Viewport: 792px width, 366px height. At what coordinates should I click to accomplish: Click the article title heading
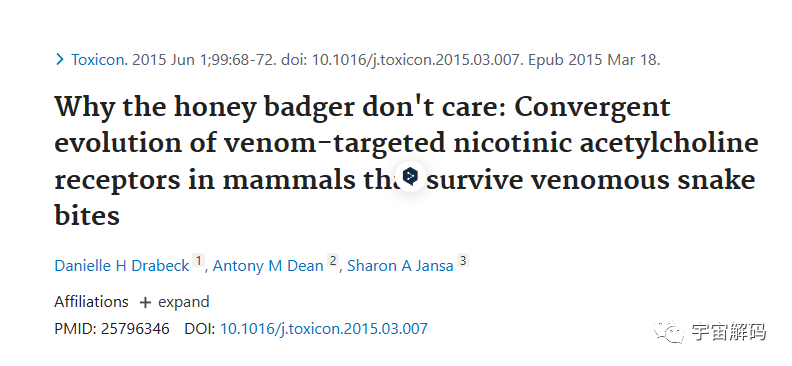(407, 161)
